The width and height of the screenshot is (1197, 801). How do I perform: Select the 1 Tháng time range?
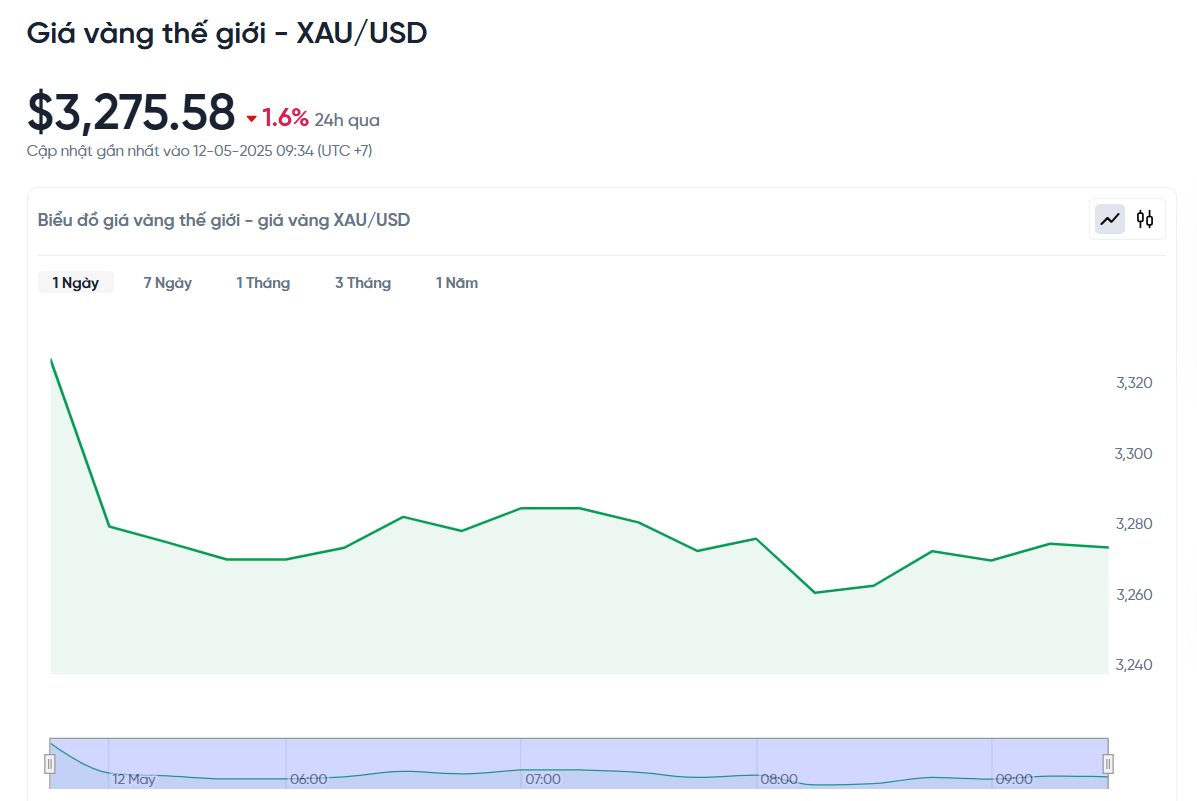point(263,283)
